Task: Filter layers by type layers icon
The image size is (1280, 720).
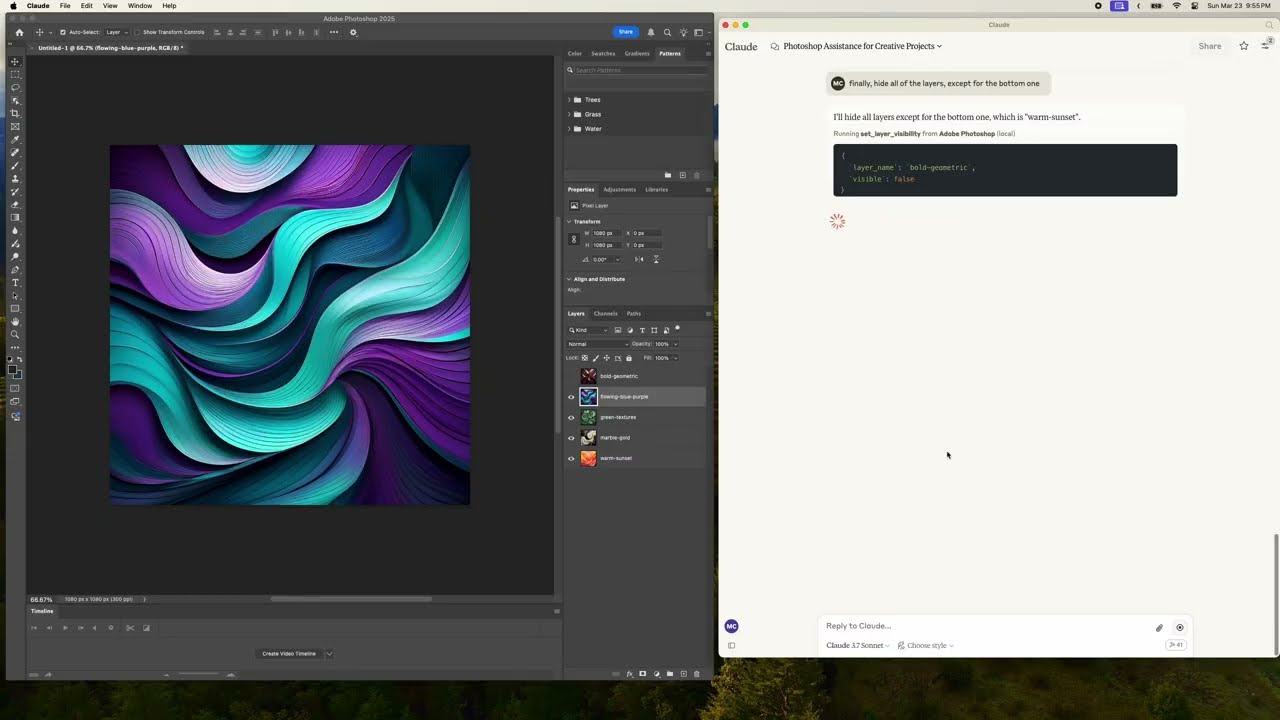Action: pos(642,330)
